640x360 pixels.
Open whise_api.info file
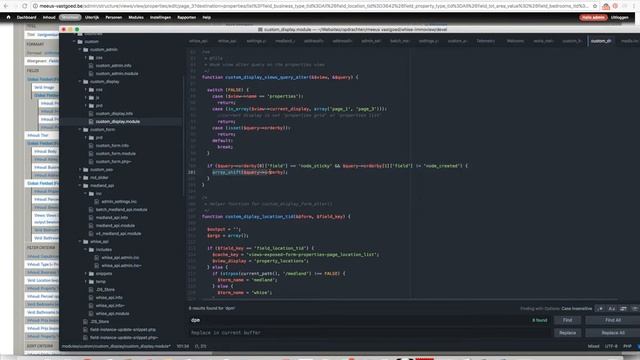coord(109,298)
